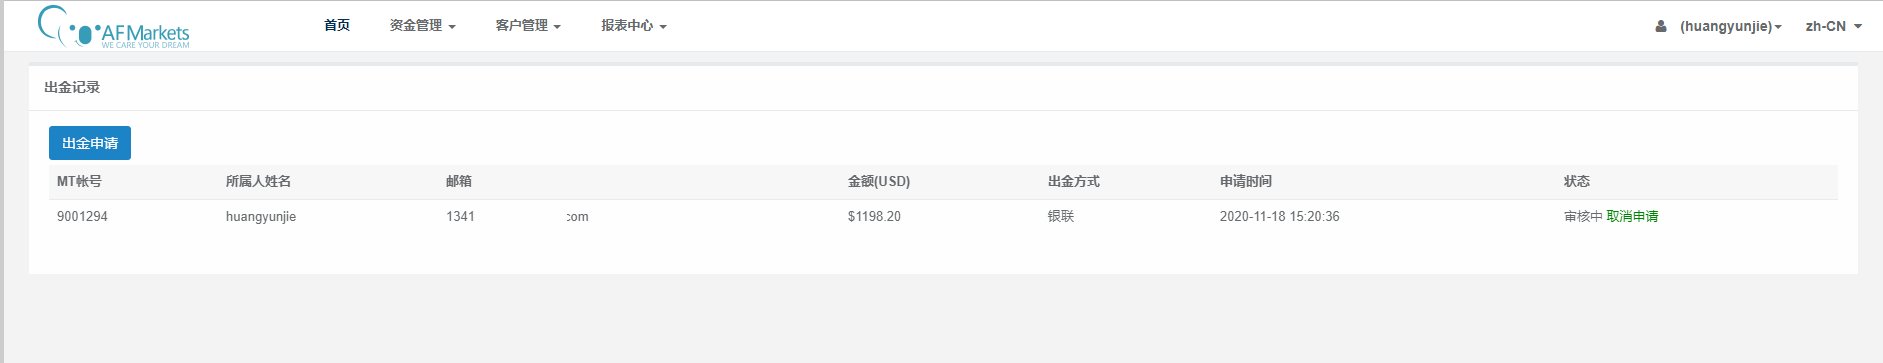1883x363 pixels.
Task: Select account number 9001294 in row
Action: [x=82, y=216]
